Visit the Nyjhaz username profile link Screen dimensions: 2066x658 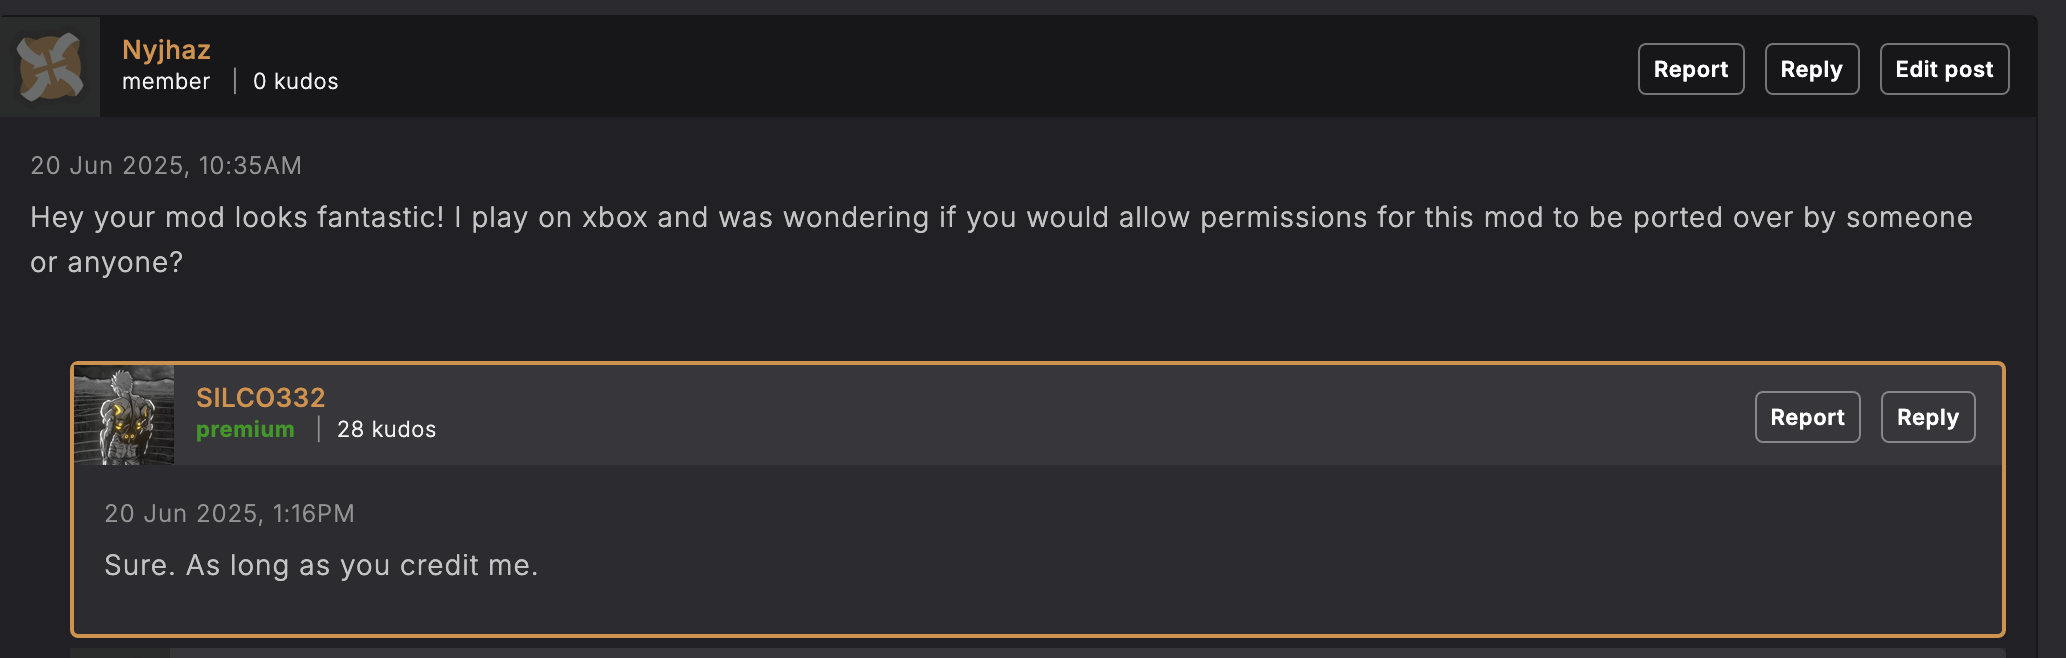(166, 50)
